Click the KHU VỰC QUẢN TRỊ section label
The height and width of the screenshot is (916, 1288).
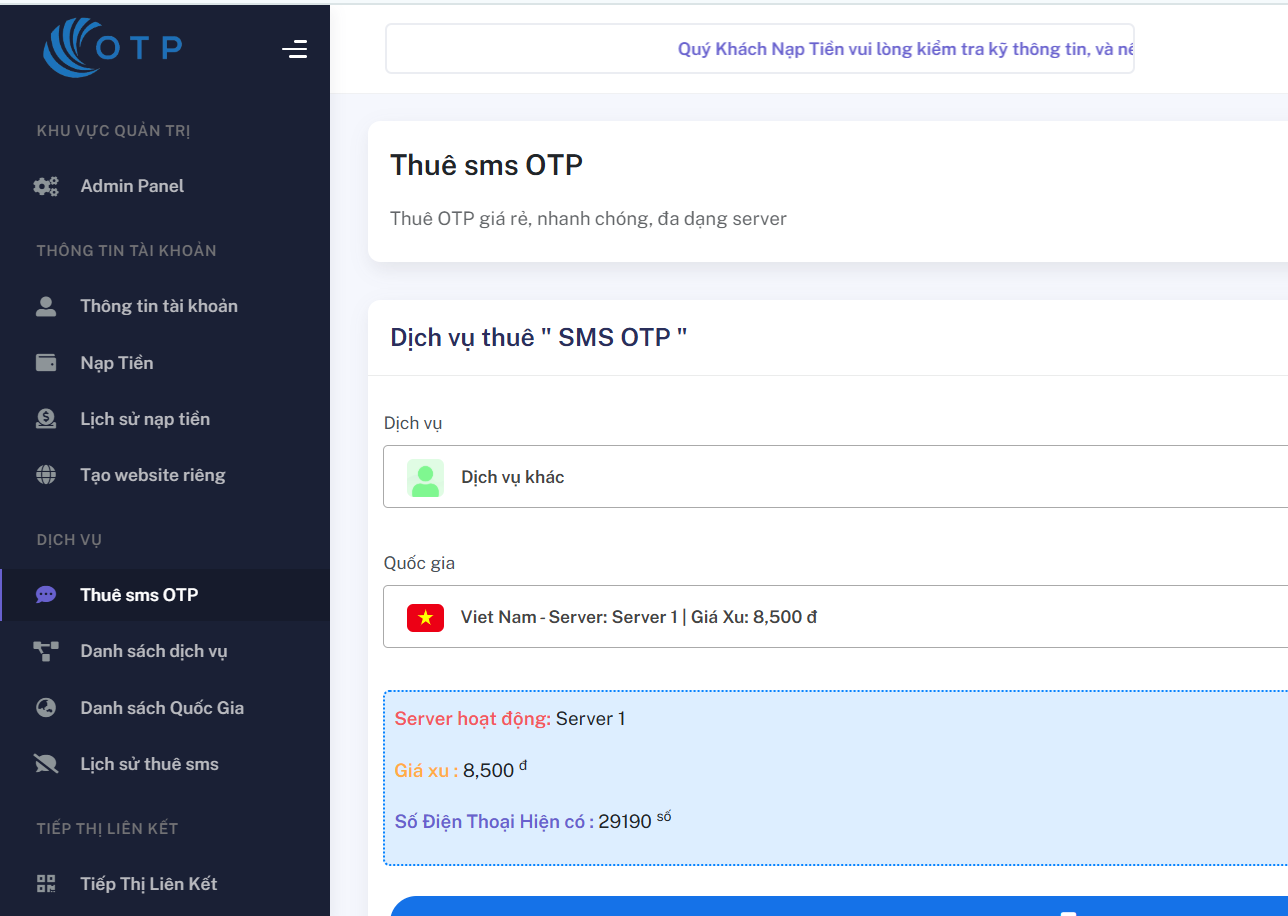coord(113,130)
